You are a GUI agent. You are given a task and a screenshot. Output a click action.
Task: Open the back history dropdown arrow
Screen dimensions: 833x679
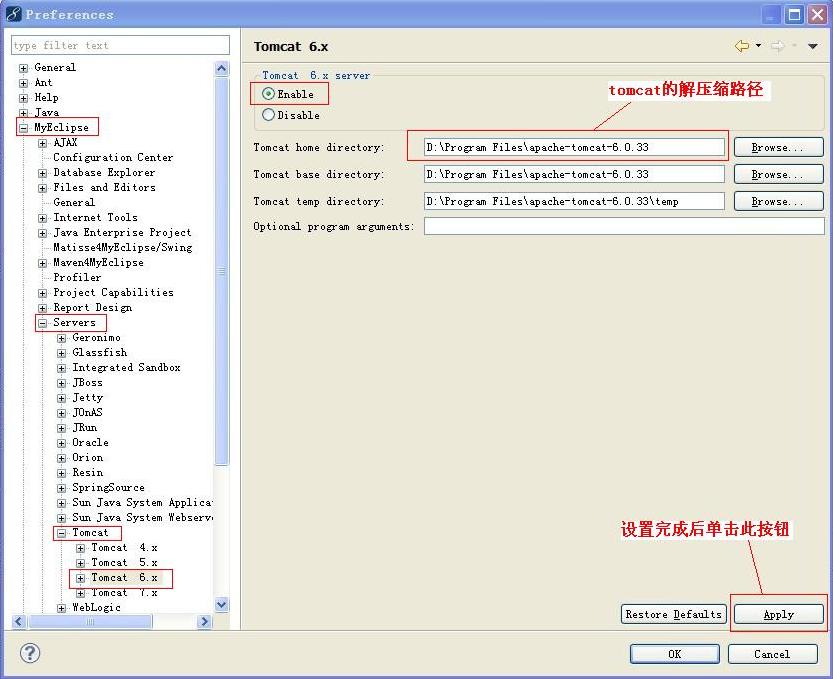click(759, 46)
